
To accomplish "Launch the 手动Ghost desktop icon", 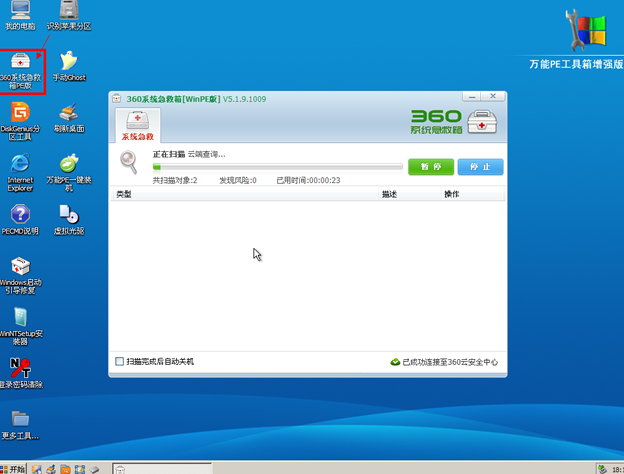I will click(x=69, y=66).
